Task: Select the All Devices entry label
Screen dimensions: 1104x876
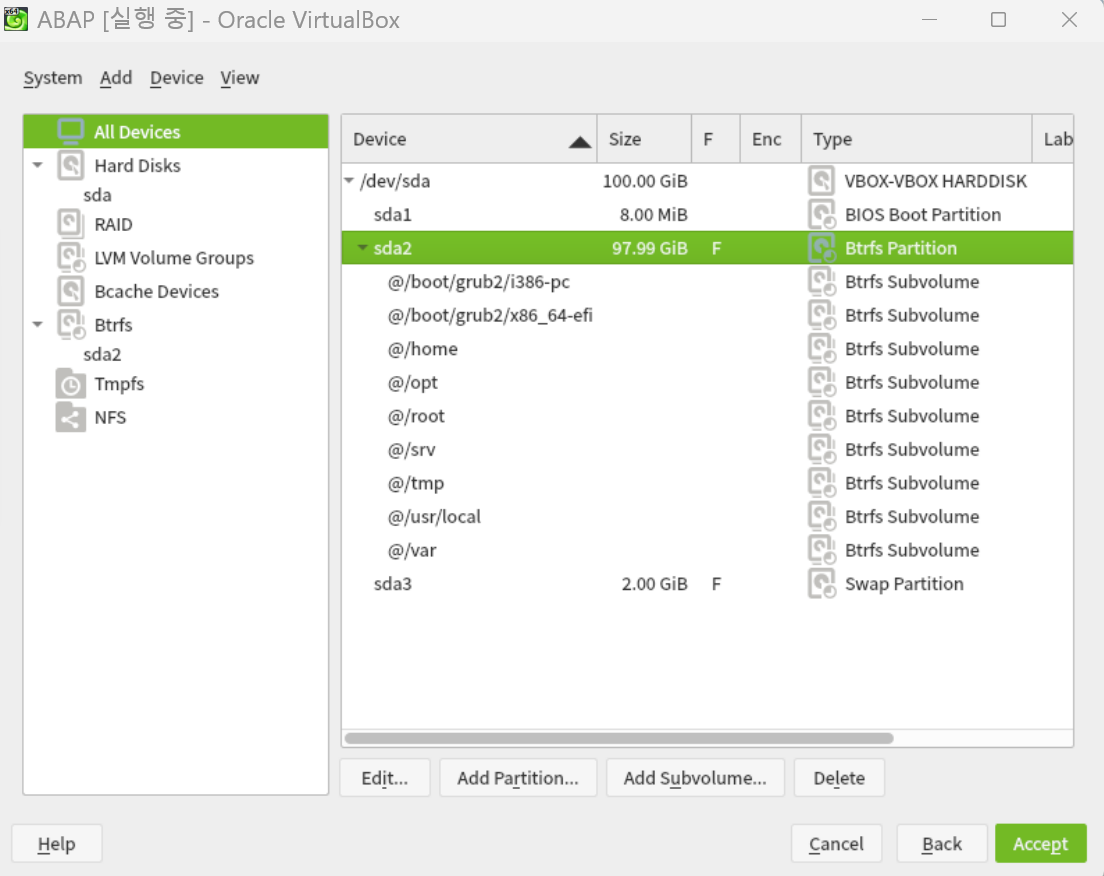Action: (137, 132)
